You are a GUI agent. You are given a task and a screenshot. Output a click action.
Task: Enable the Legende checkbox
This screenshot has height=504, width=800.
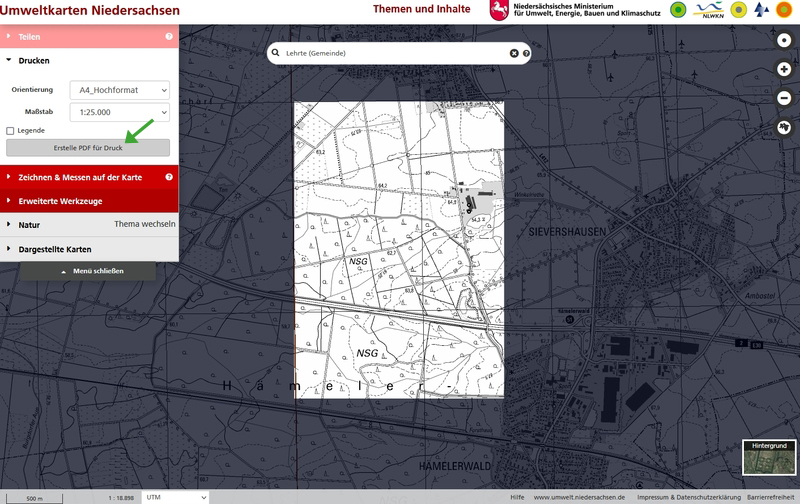[10, 131]
